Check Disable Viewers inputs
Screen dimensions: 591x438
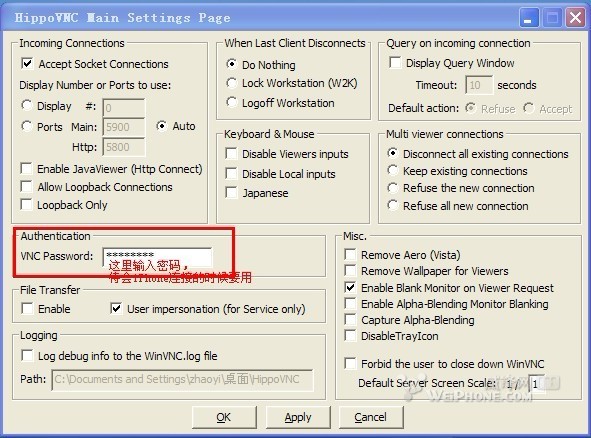pyautogui.click(x=231, y=154)
